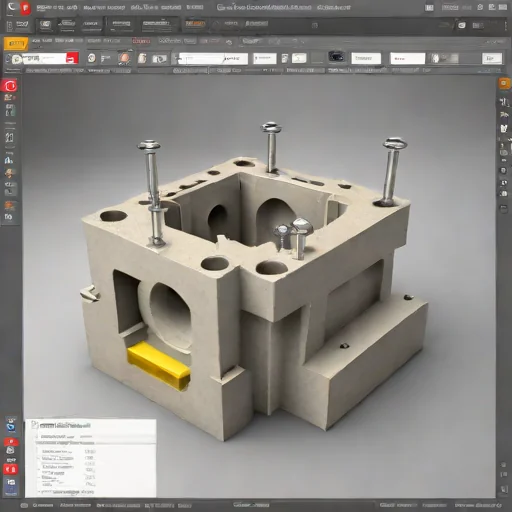The height and width of the screenshot is (512, 512).
Task: Select the orange shape icon in left sidebar
Action: pos(9,205)
